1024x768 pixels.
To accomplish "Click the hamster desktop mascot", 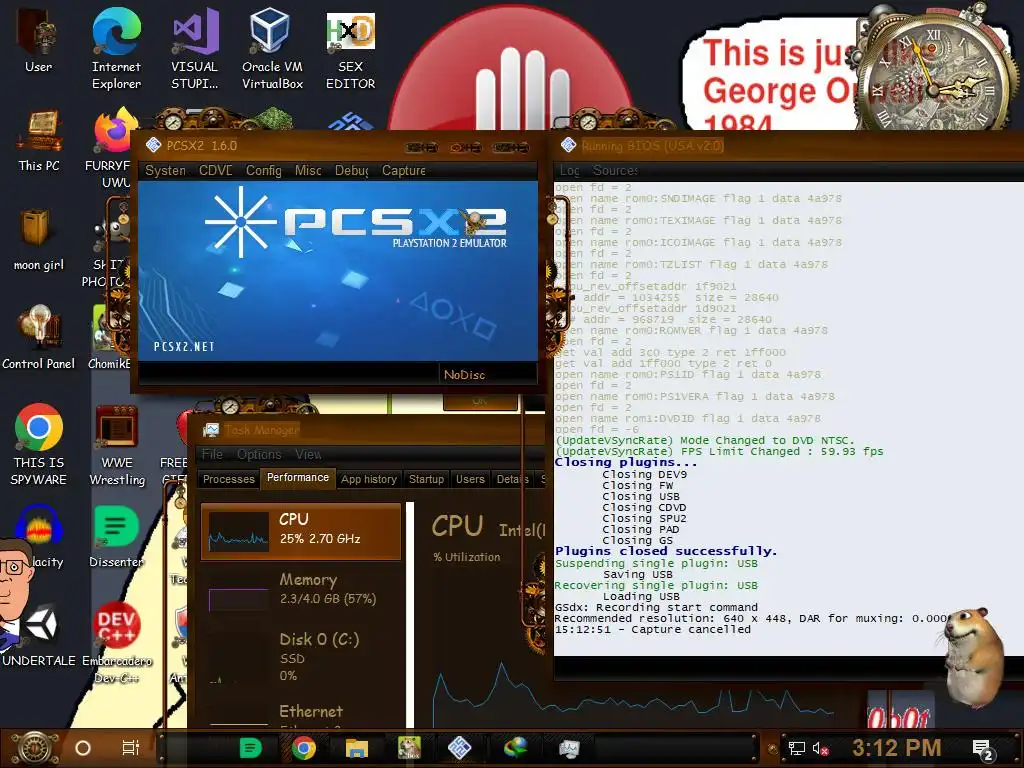I will click(x=975, y=656).
